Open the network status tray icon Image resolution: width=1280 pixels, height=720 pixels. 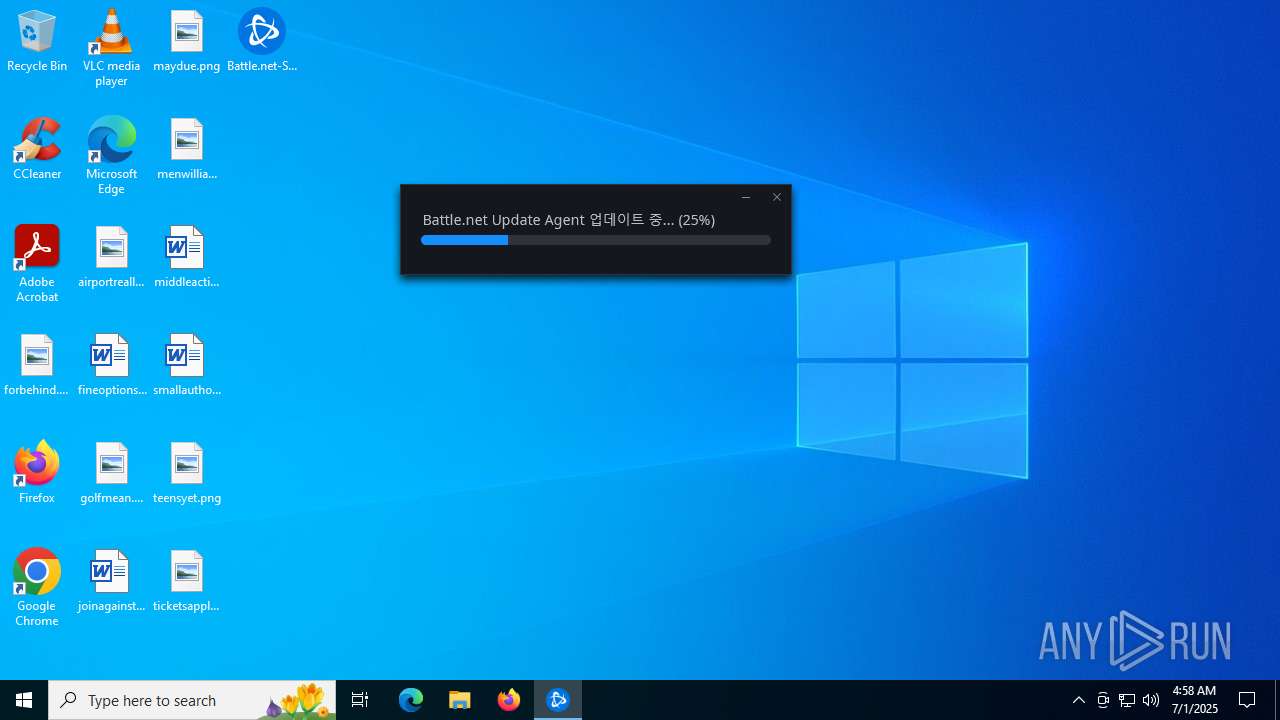(x=1127, y=700)
